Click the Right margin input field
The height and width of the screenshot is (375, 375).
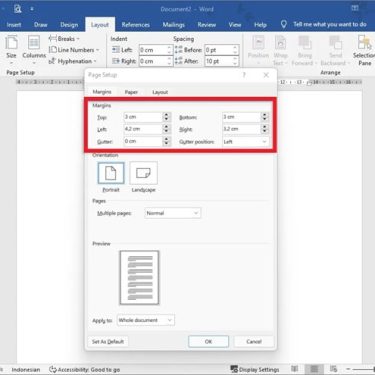click(241, 129)
